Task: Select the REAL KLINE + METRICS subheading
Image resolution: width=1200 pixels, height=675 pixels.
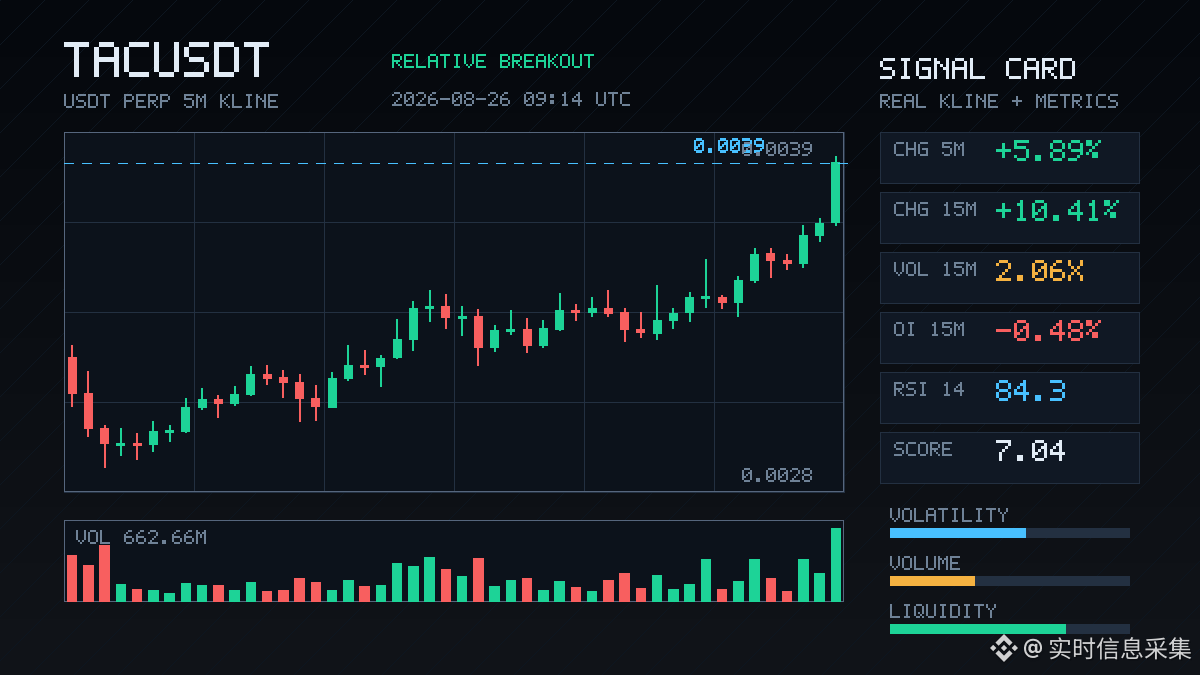Action: pos(999,101)
